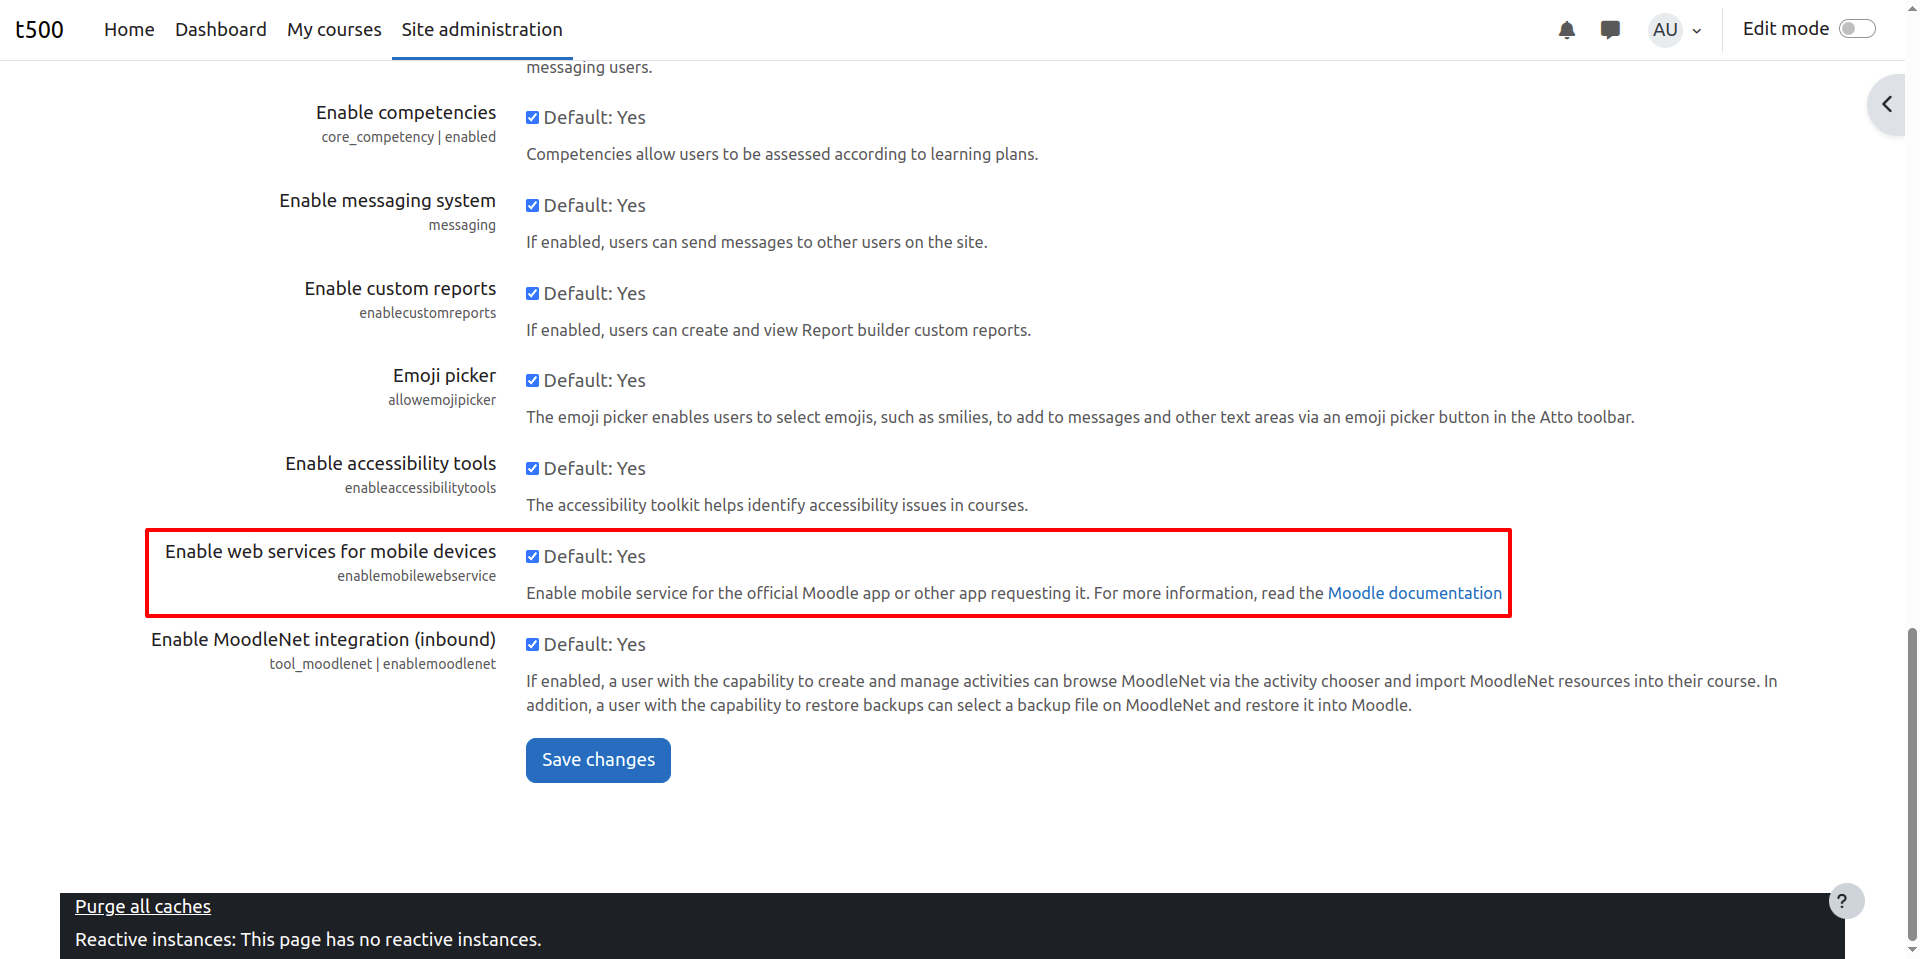The image size is (1920, 959).
Task: Uncheck Enable messaging system checkbox
Action: pyautogui.click(x=533, y=206)
